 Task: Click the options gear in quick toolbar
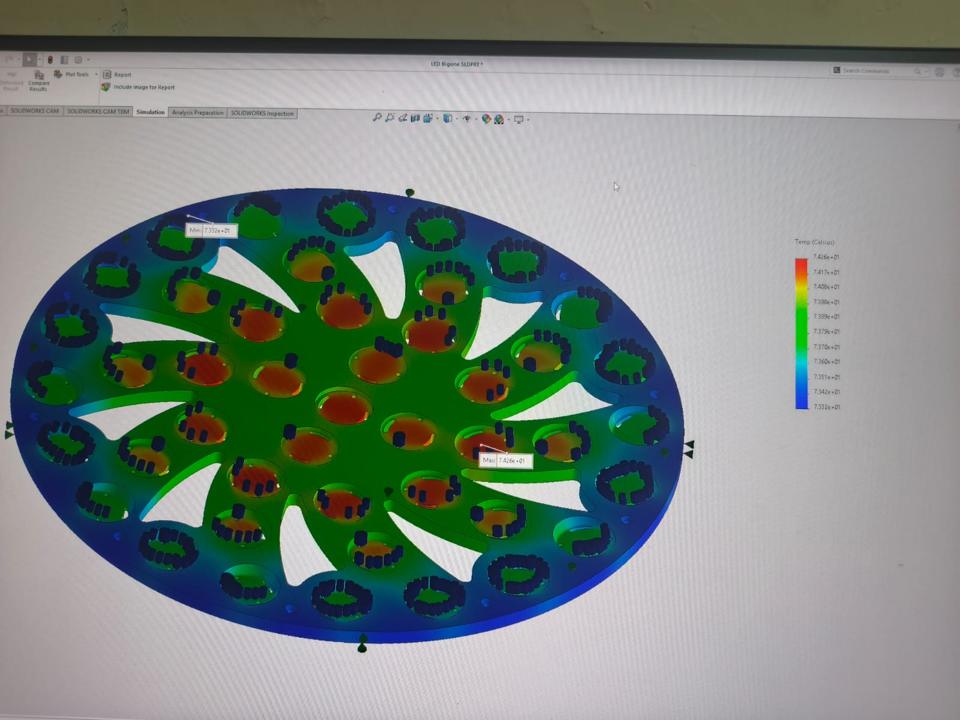[x=78, y=60]
